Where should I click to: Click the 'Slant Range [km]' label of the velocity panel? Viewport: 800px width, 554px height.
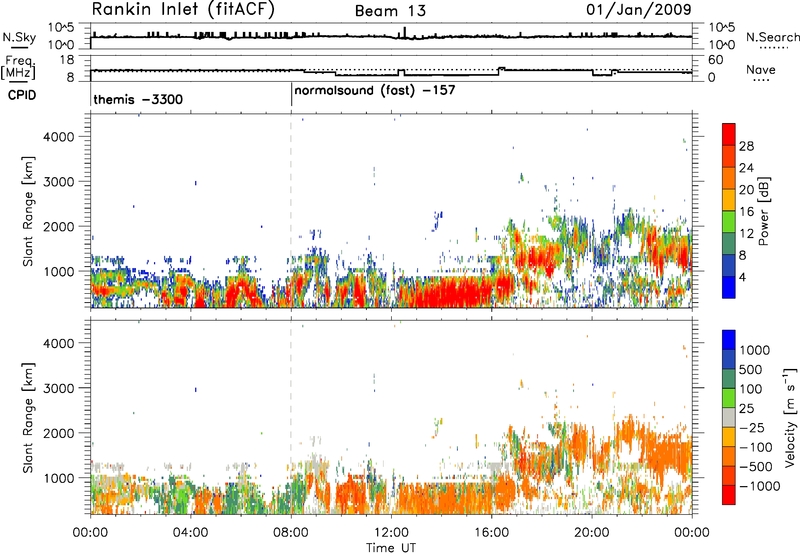[28, 418]
